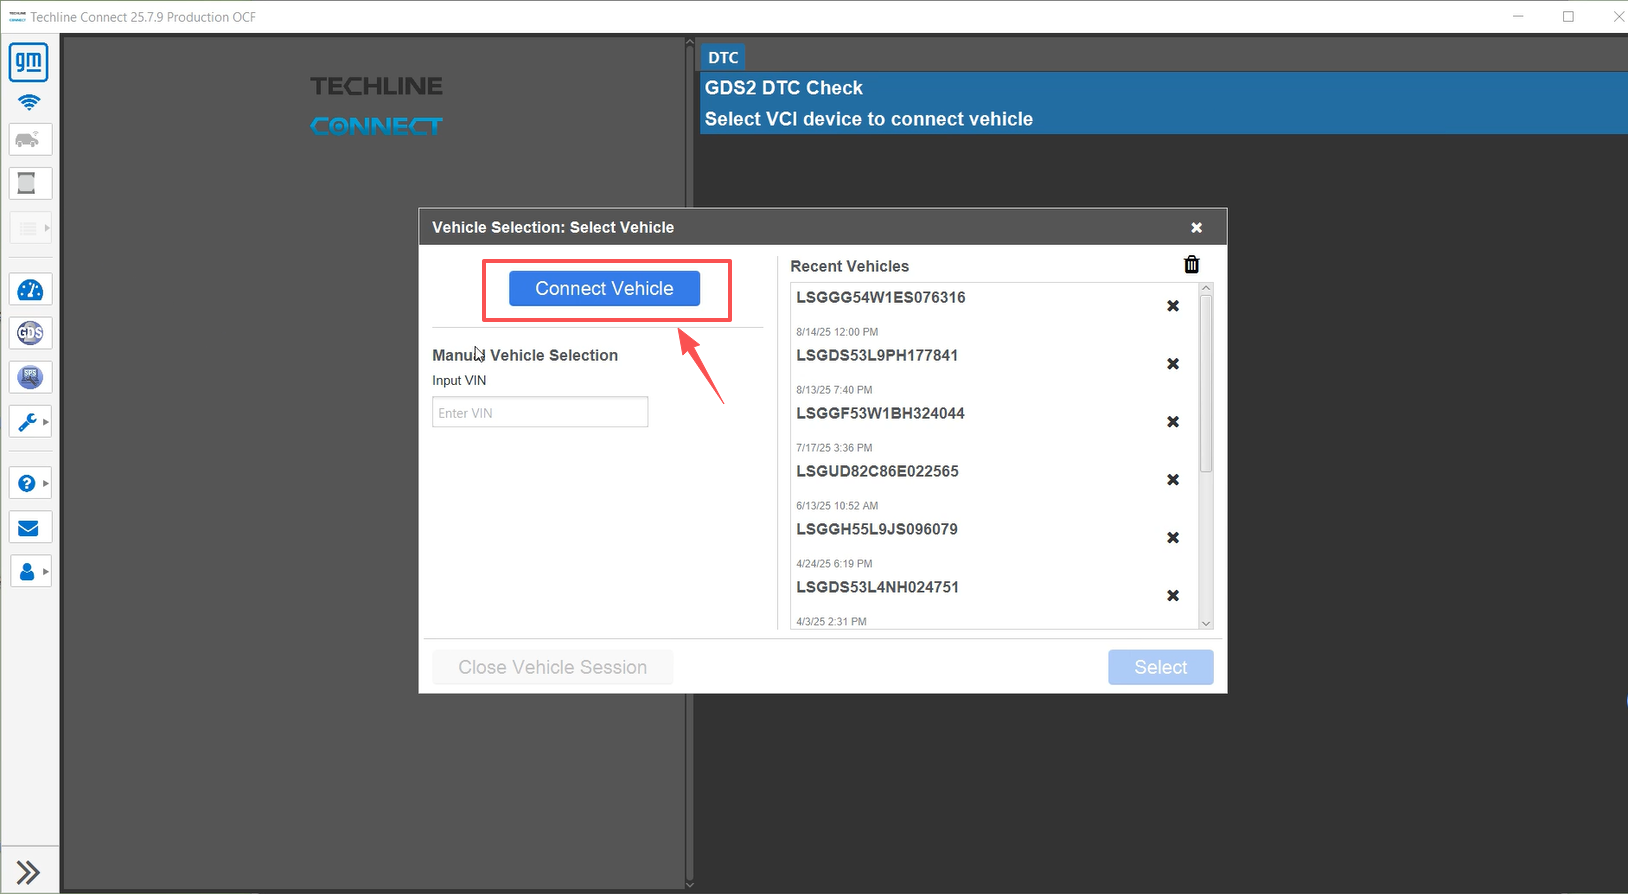Screen dimensions: 1628x894
Task: Expand sidebar with double chevron
Action: point(28,872)
